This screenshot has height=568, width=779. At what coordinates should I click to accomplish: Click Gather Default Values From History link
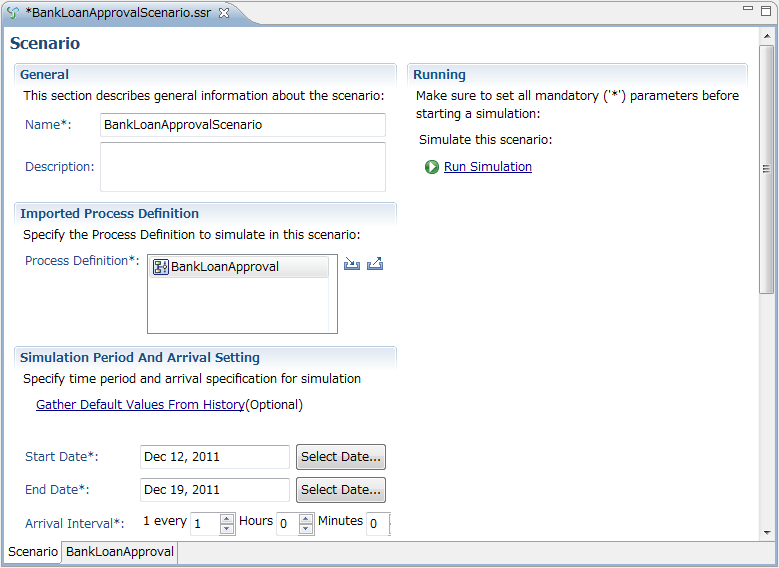(140, 405)
